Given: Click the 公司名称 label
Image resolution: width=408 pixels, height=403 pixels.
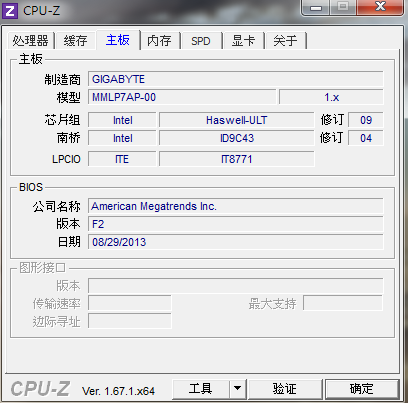Looking at the screenshot, I should pos(57,206).
